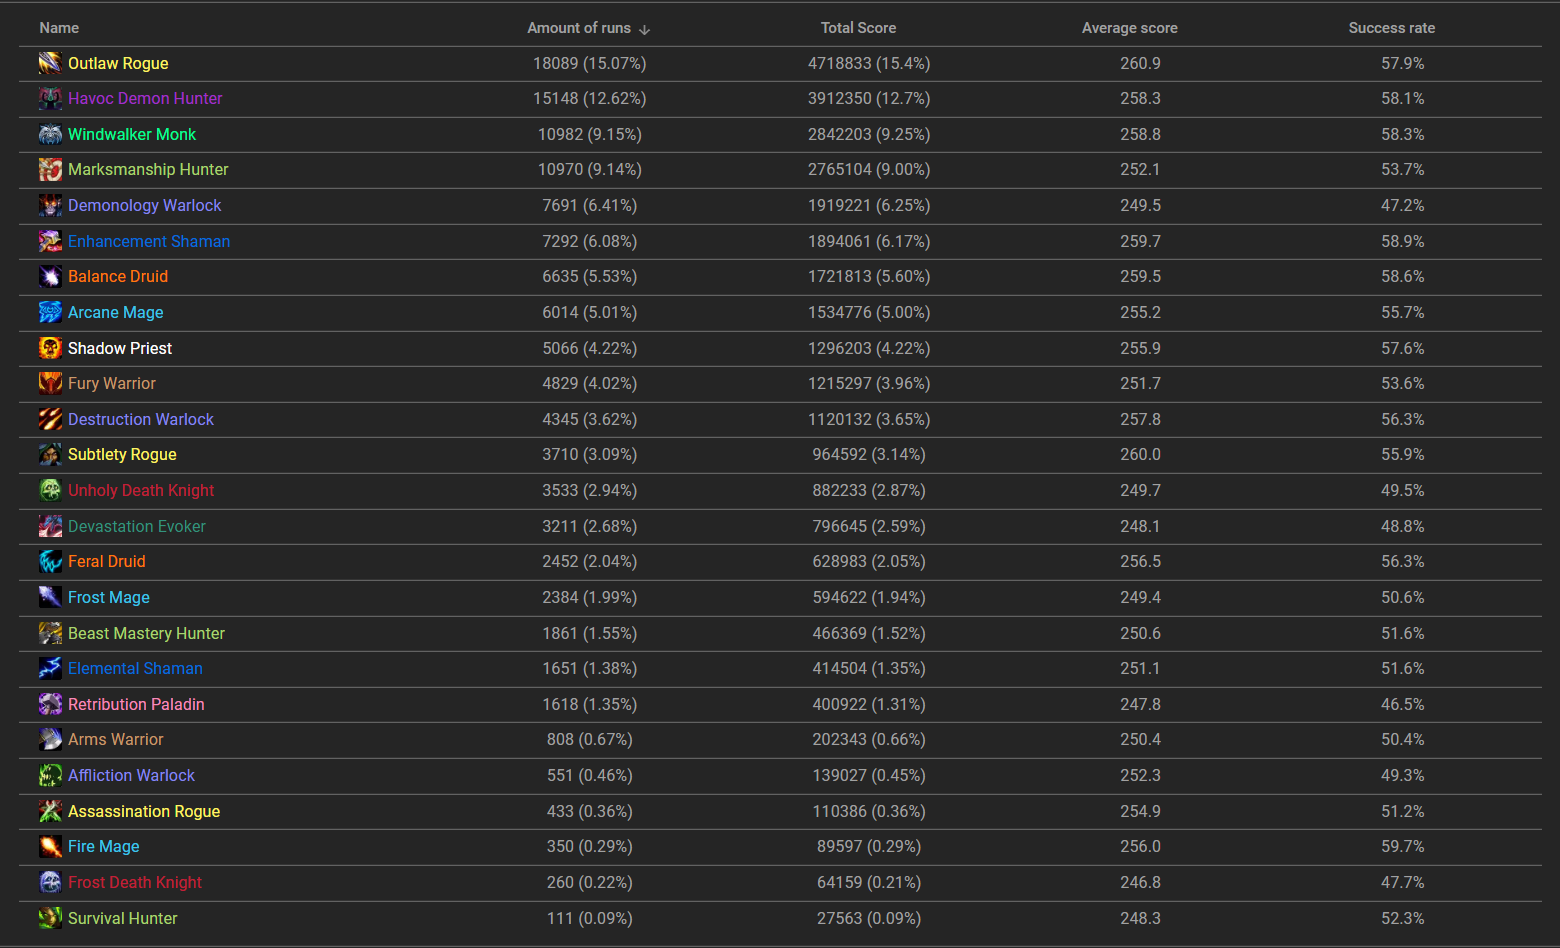
Task: Click the Windwalker Monk spec icon
Action: 50,134
